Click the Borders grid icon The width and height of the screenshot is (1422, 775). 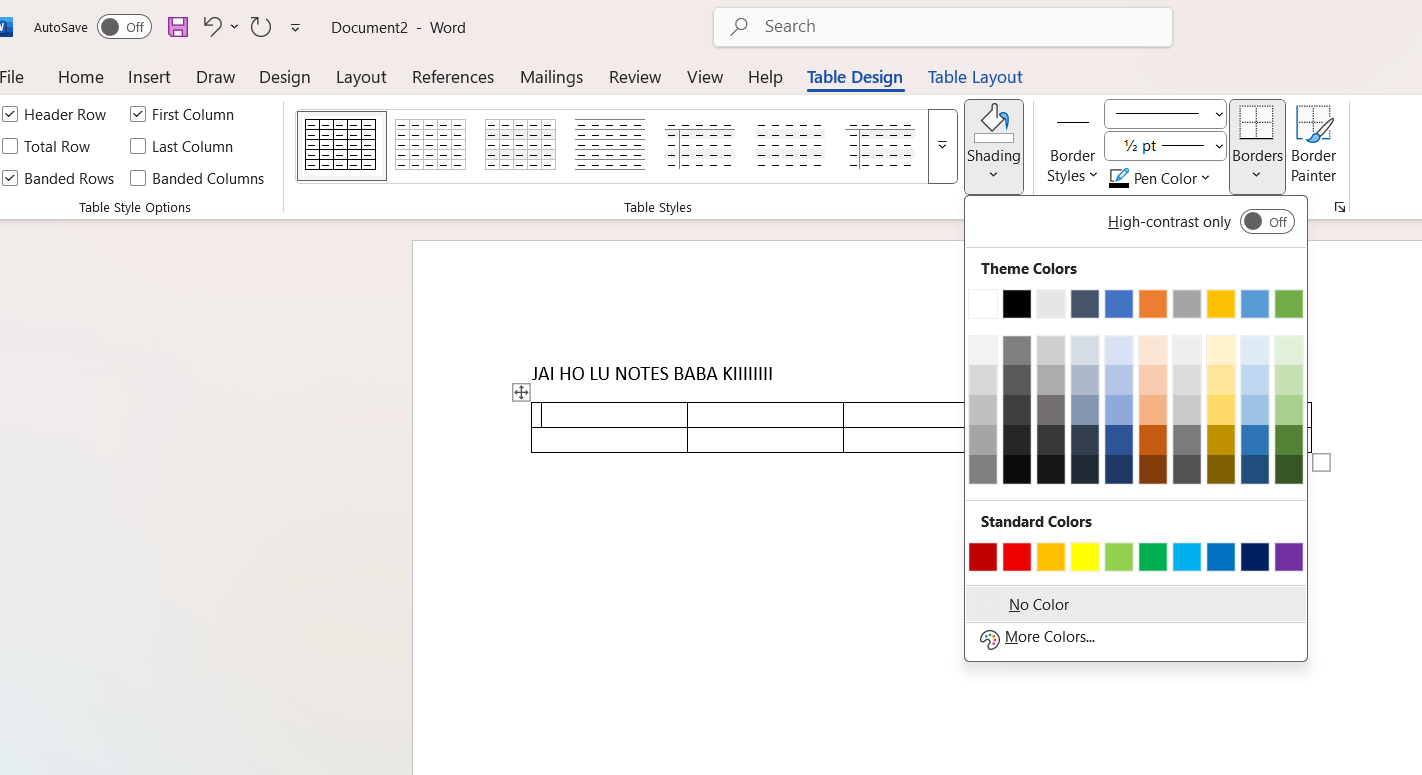tap(1256, 124)
